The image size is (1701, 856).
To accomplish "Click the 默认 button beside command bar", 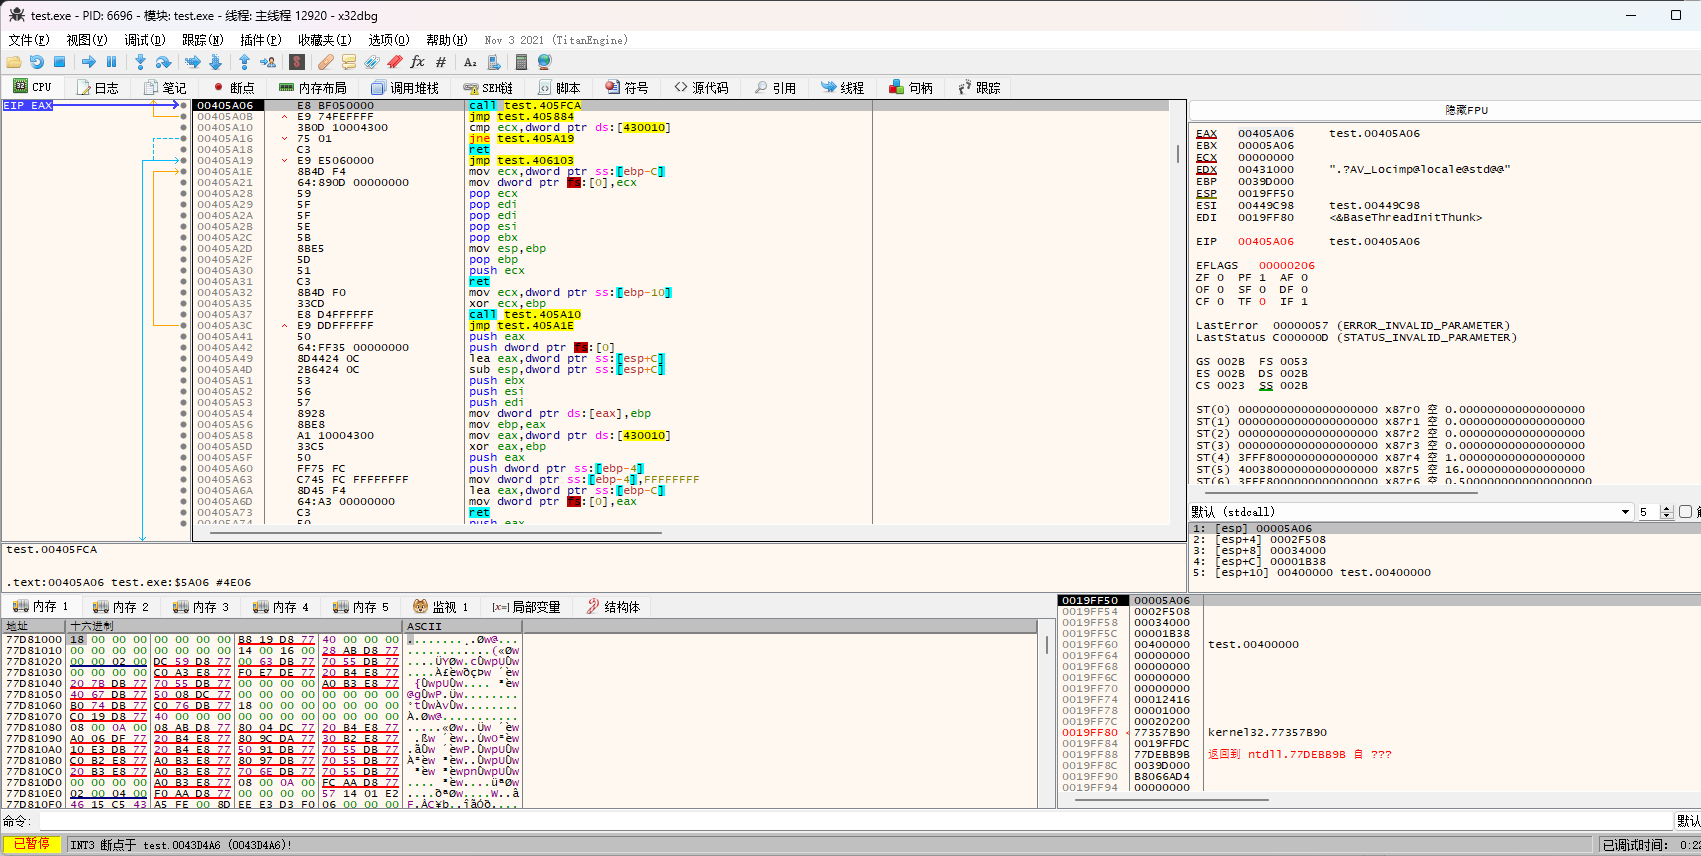I will click(1688, 821).
